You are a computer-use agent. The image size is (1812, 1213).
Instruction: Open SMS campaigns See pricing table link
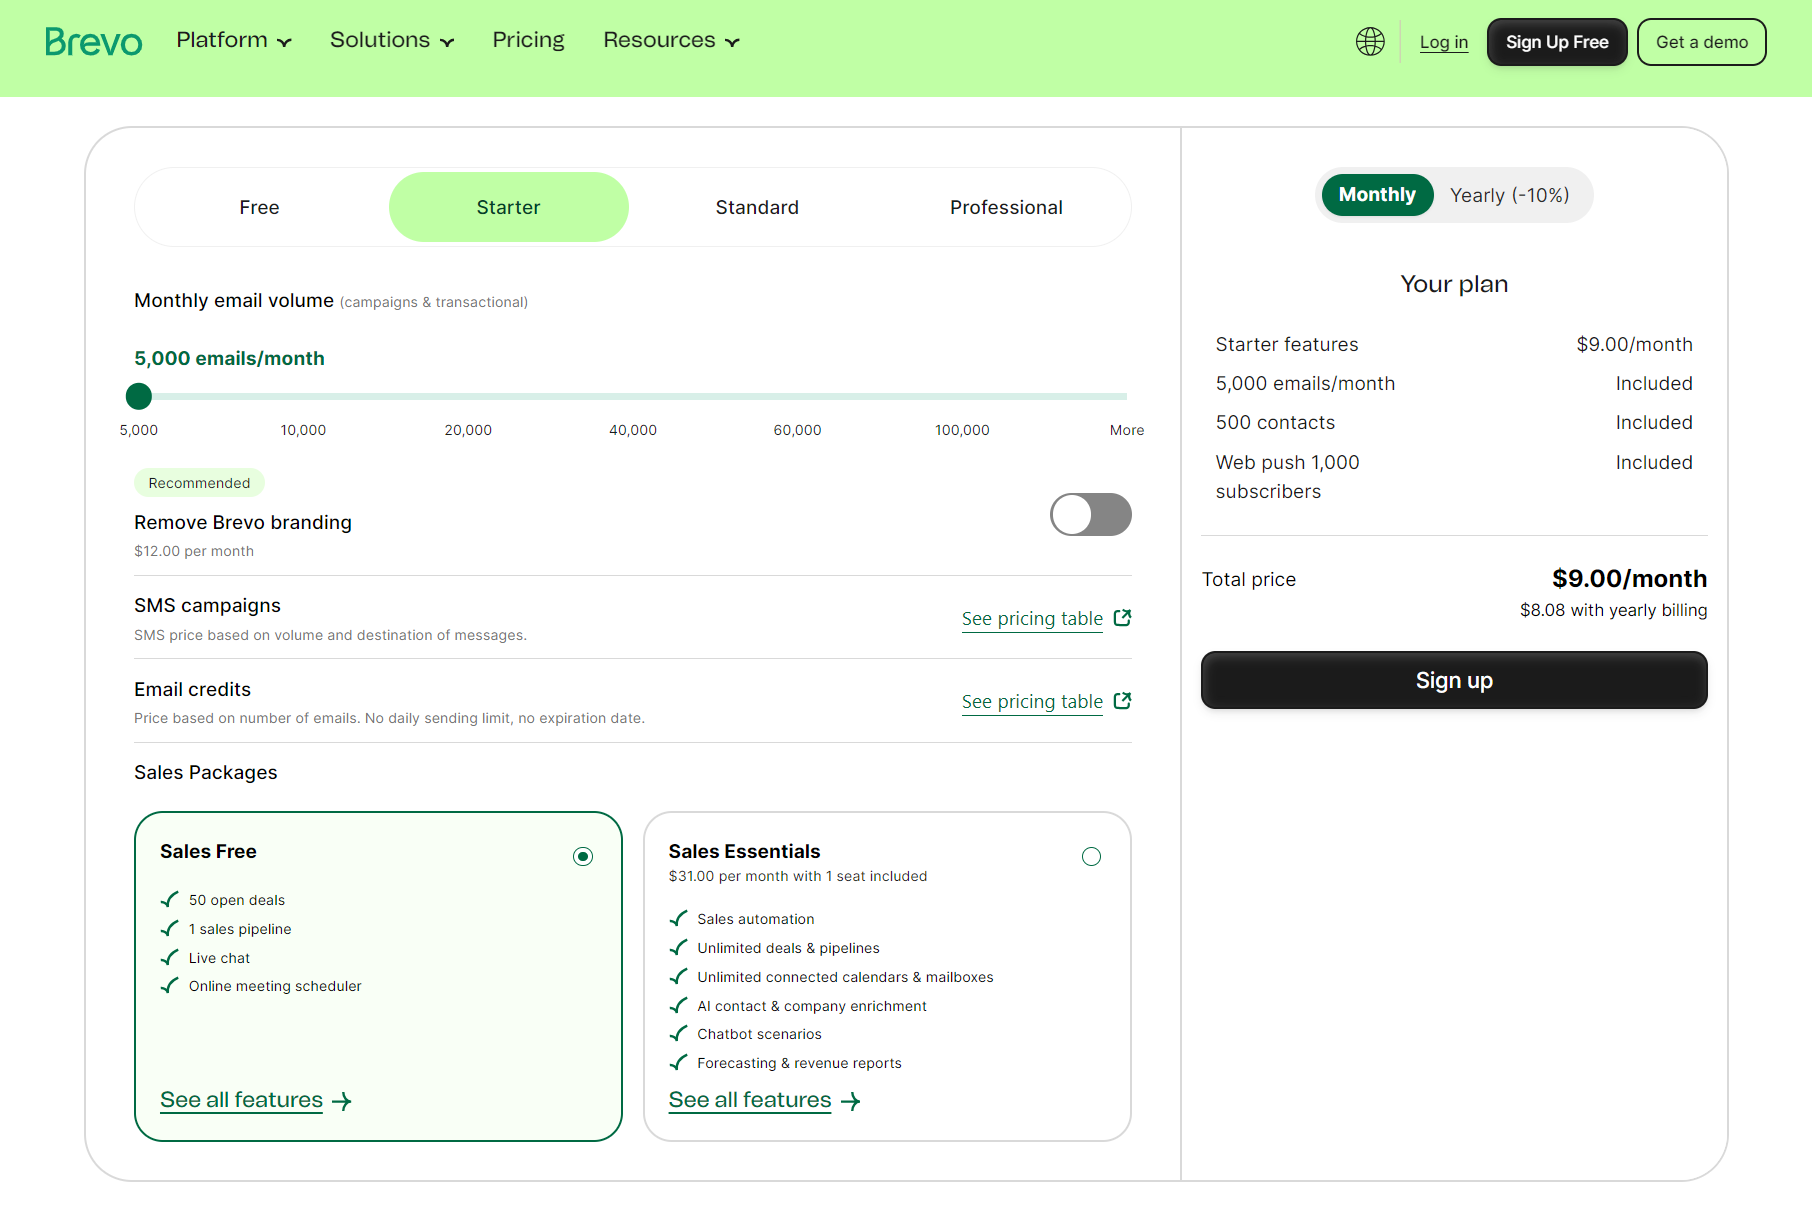(x=1032, y=619)
